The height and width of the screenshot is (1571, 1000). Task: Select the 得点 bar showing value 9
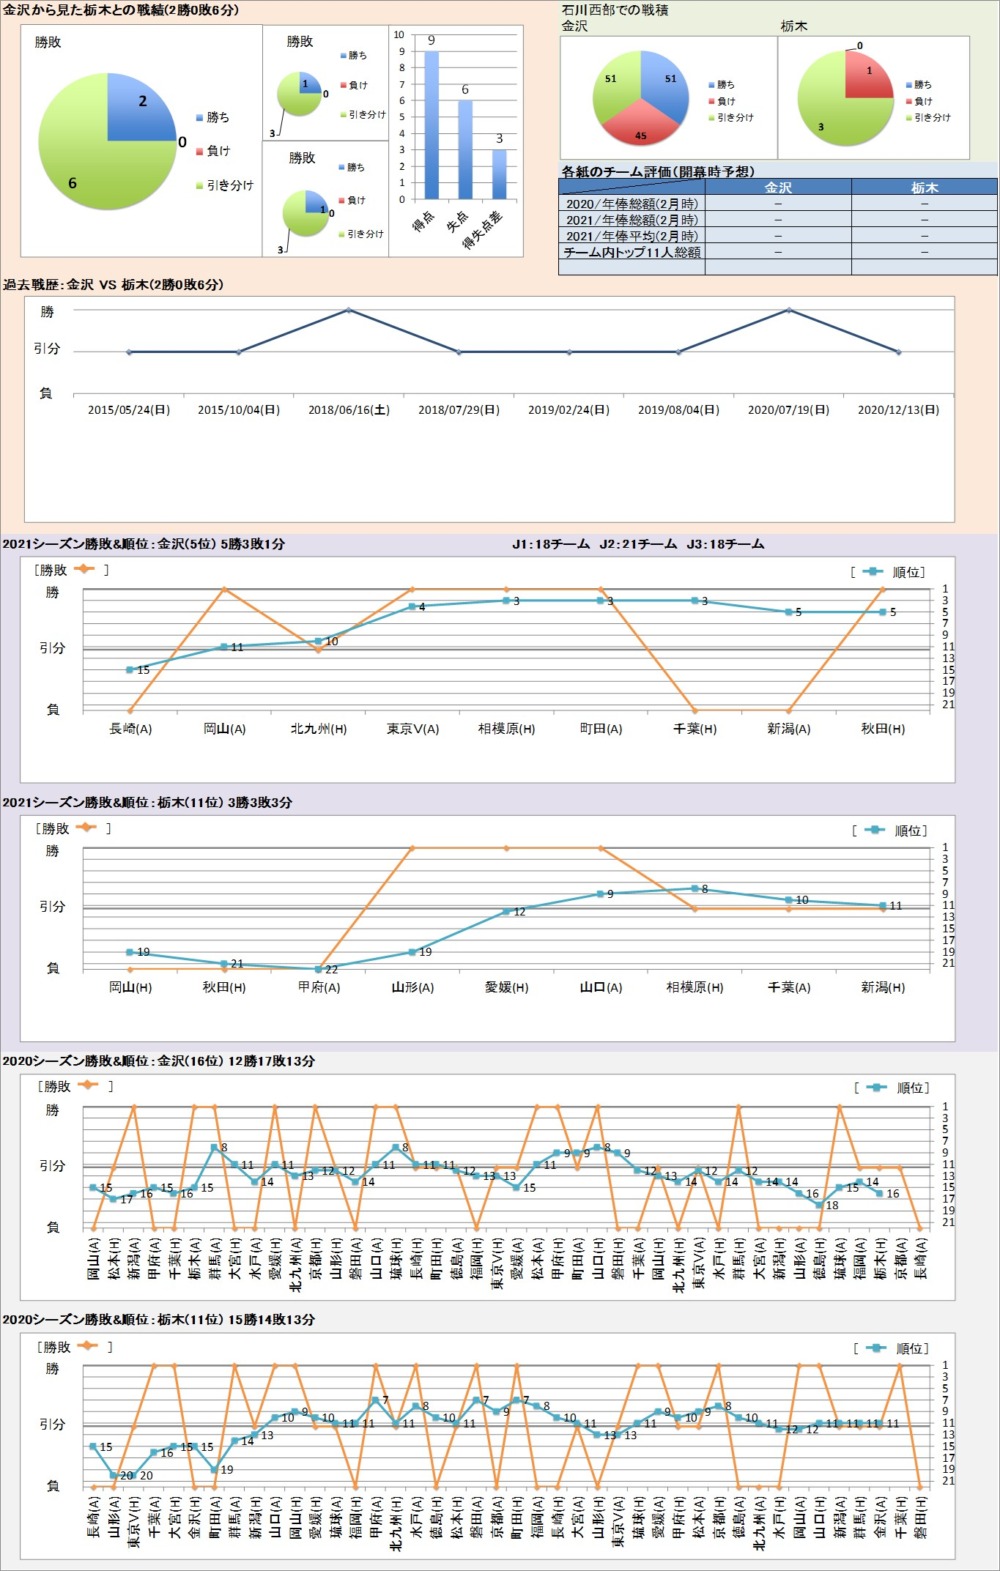click(x=431, y=125)
